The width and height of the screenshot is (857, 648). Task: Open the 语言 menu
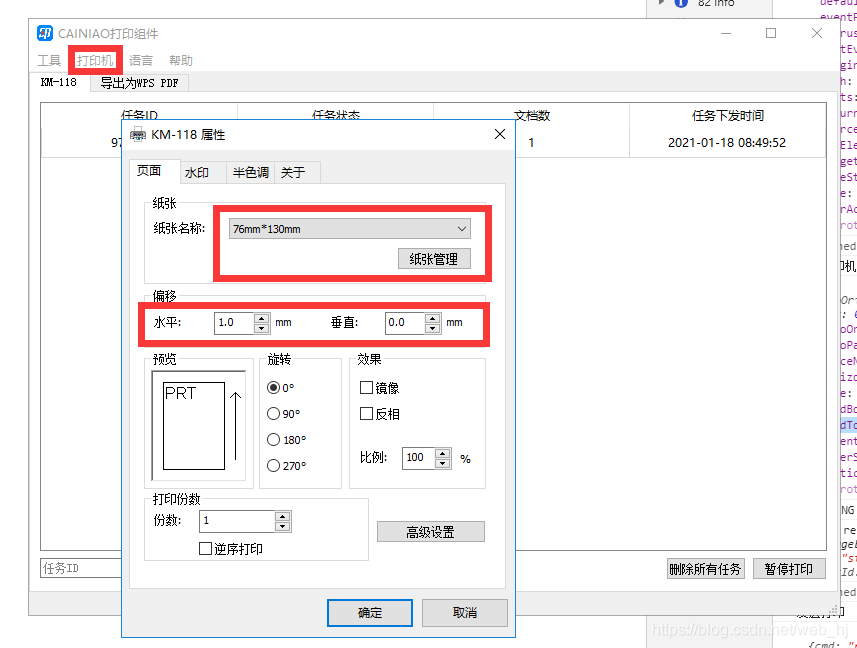click(140, 61)
